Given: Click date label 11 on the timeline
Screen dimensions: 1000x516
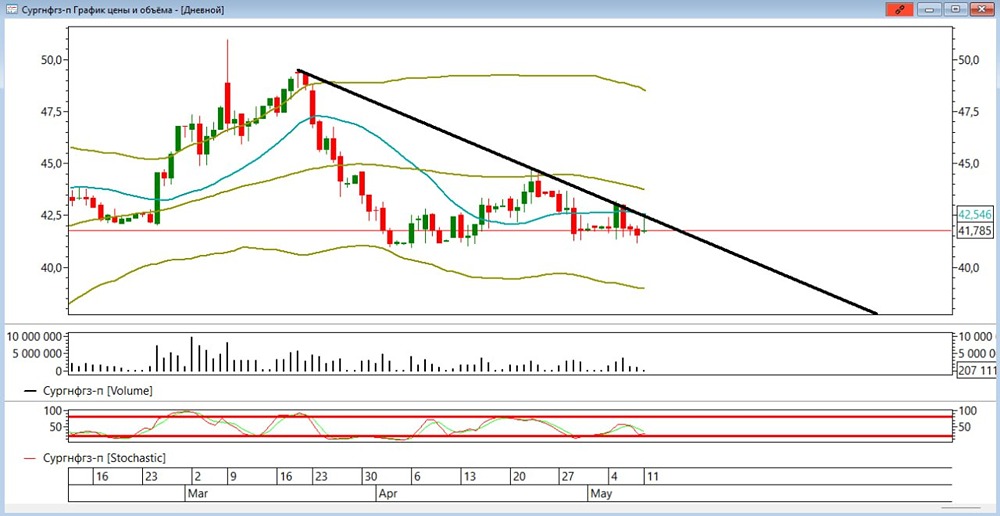Looking at the screenshot, I should (652, 476).
